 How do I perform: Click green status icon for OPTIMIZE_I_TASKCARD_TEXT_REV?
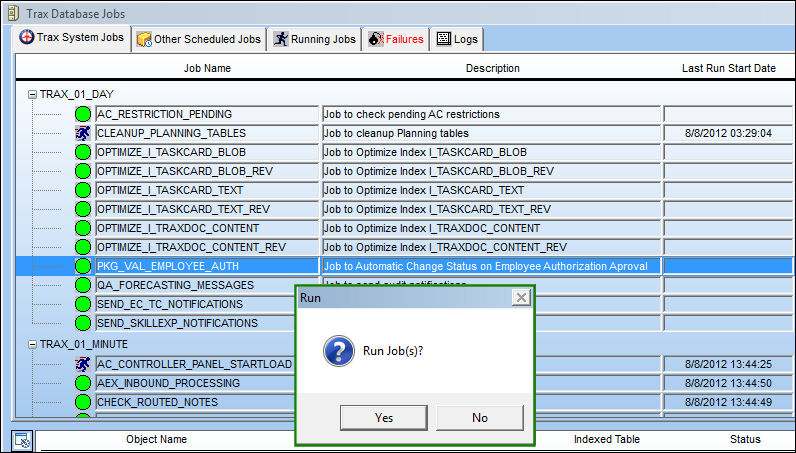[83, 209]
